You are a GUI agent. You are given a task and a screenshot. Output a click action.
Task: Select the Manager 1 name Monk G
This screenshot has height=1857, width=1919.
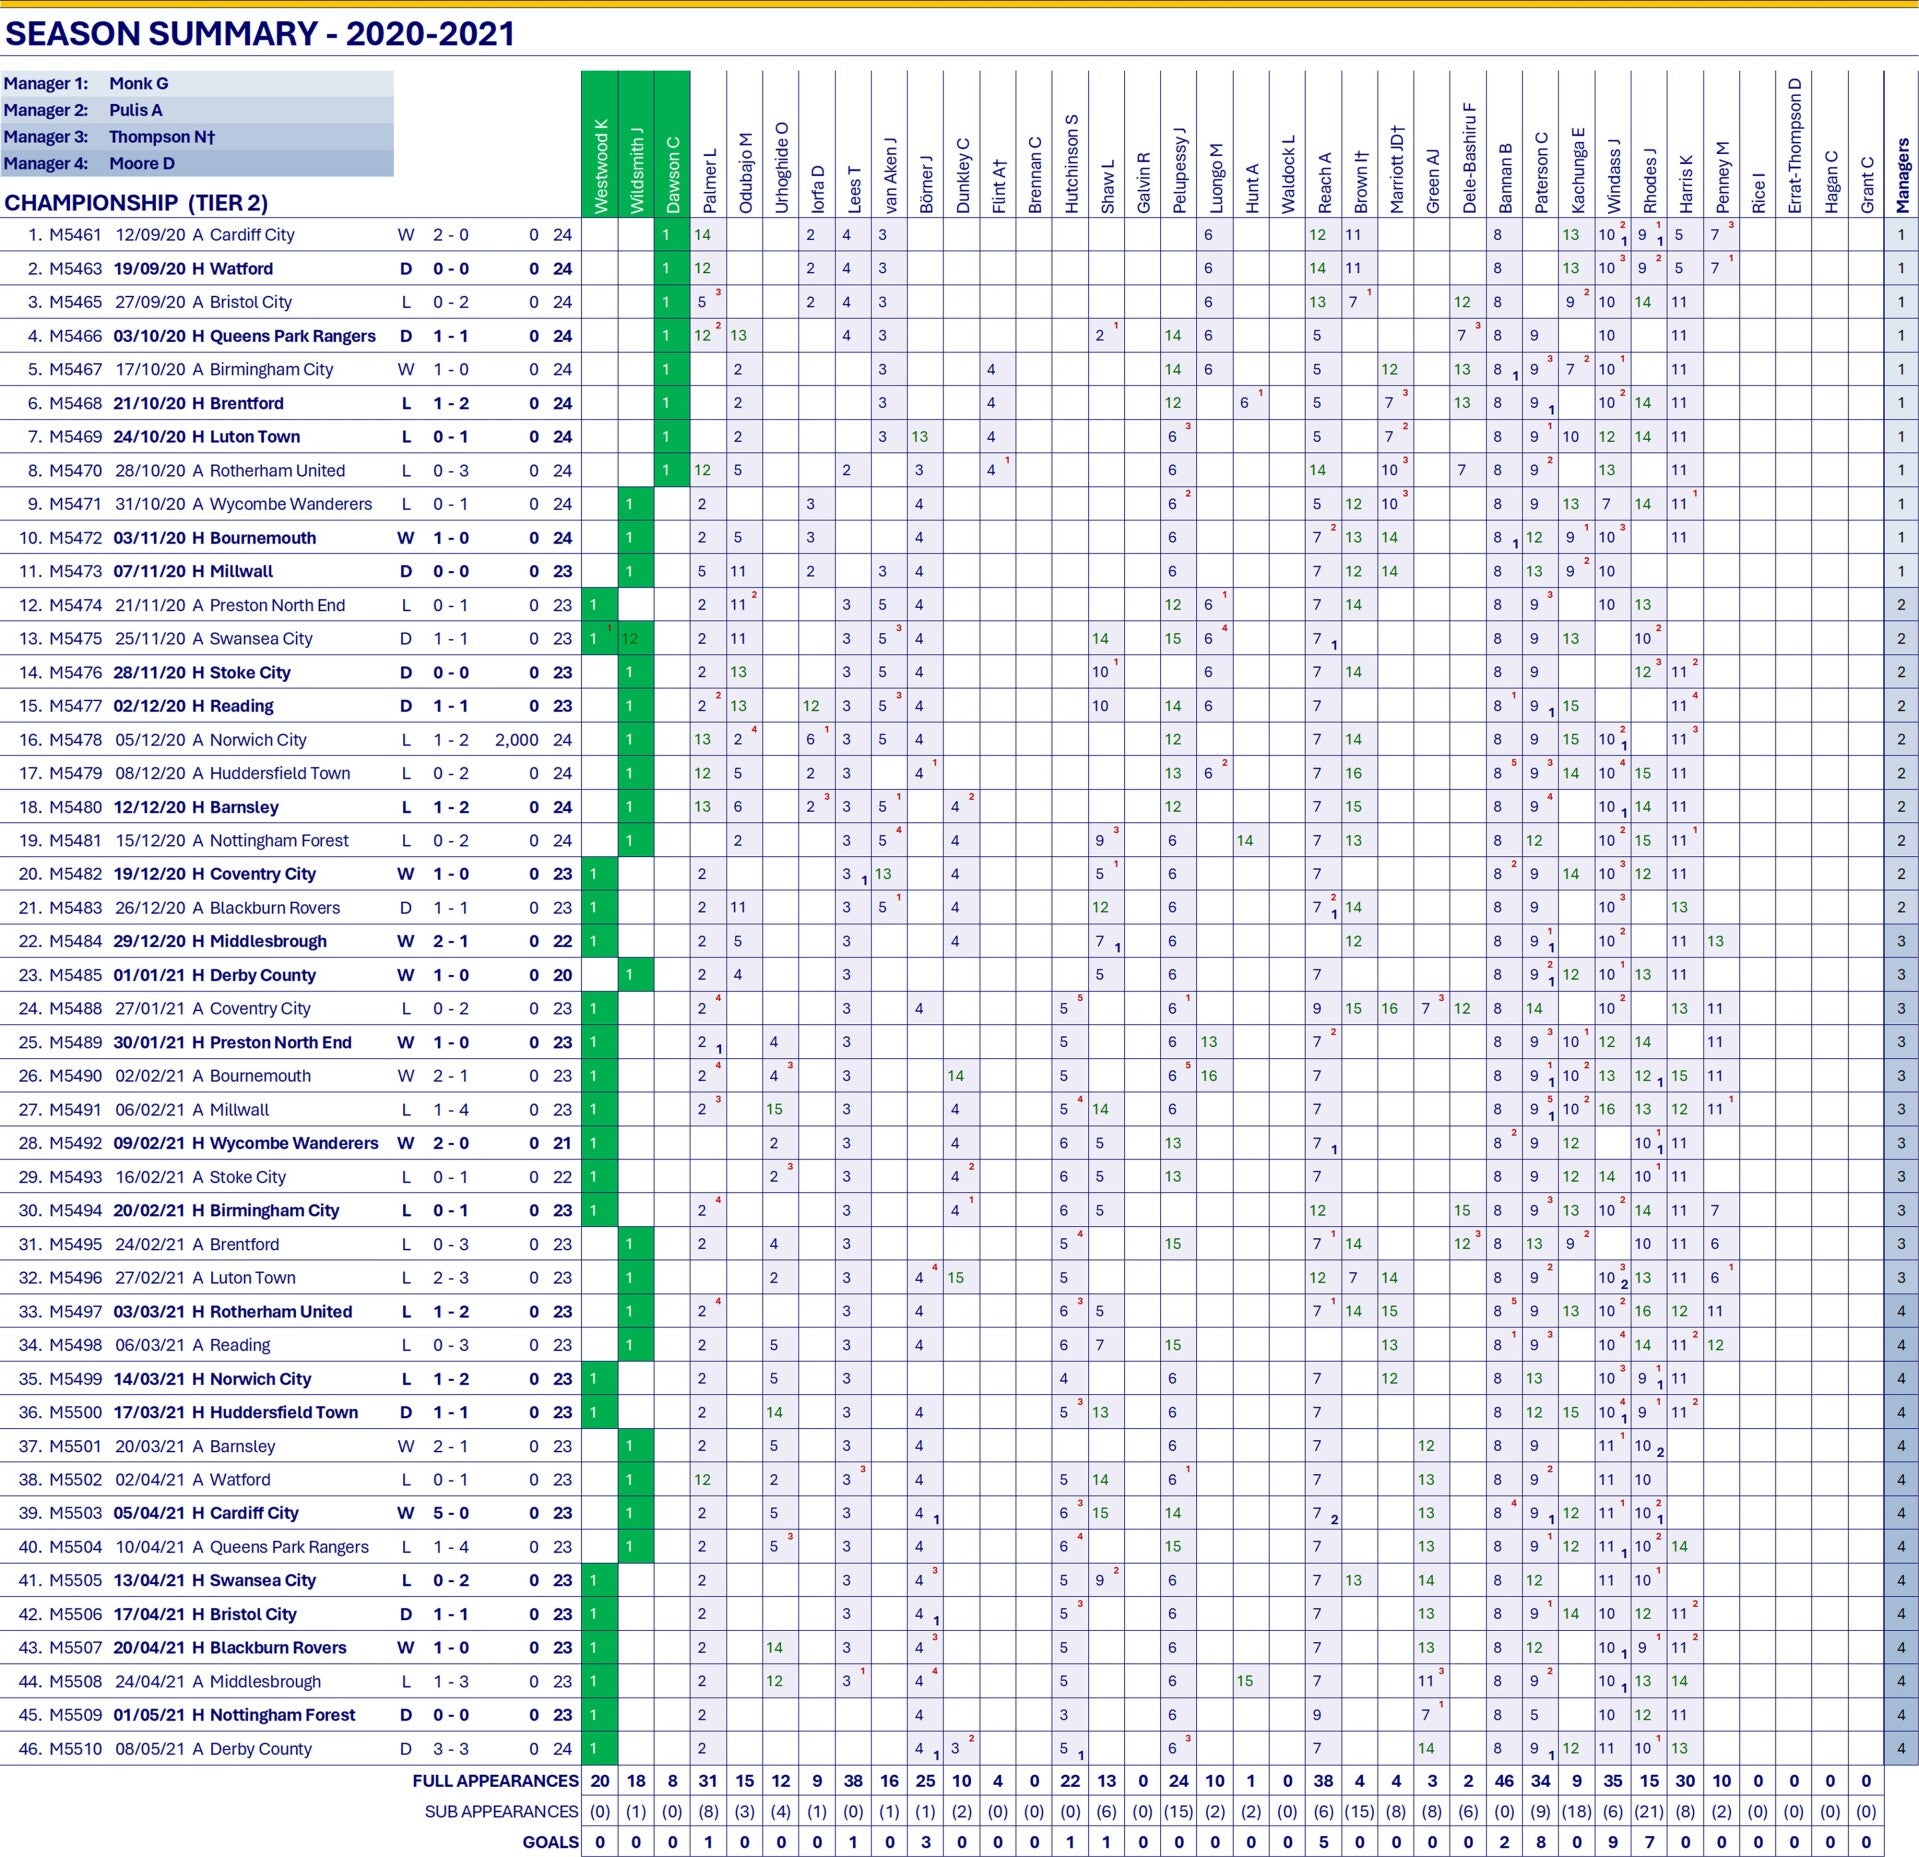(139, 84)
